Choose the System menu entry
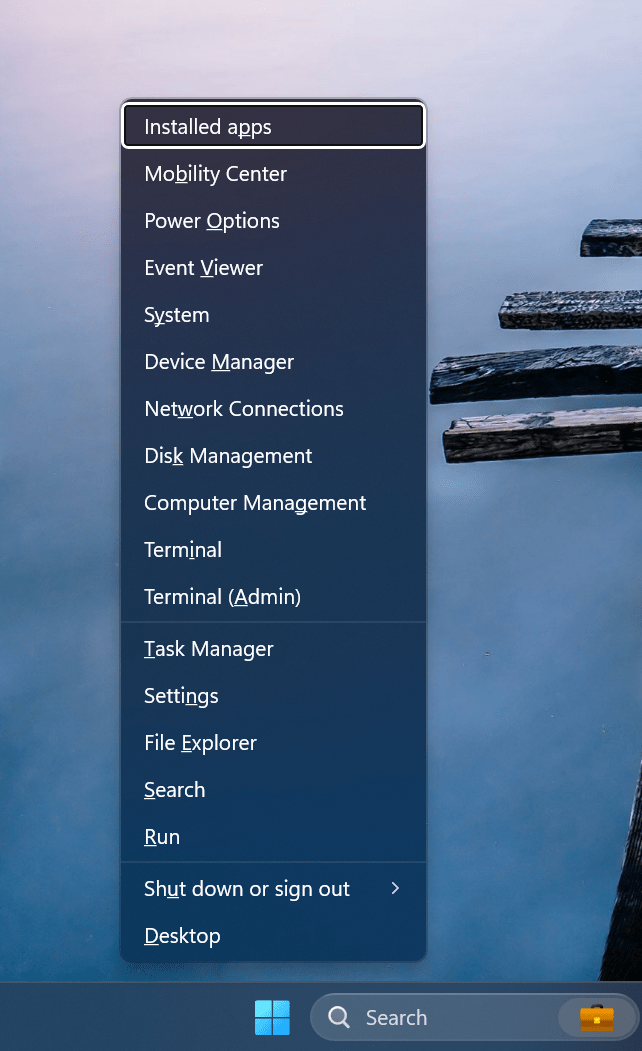This screenshot has height=1051, width=642. pyautogui.click(x=177, y=315)
